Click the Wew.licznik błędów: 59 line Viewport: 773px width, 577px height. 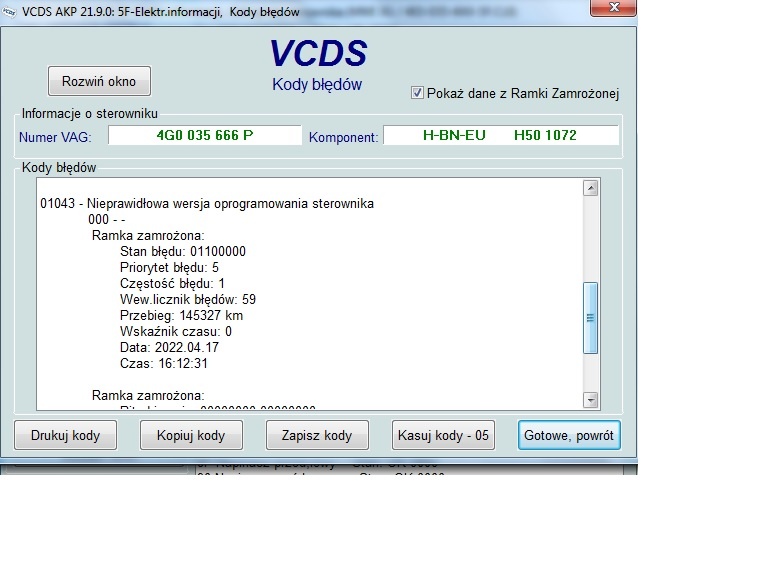[188, 299]
